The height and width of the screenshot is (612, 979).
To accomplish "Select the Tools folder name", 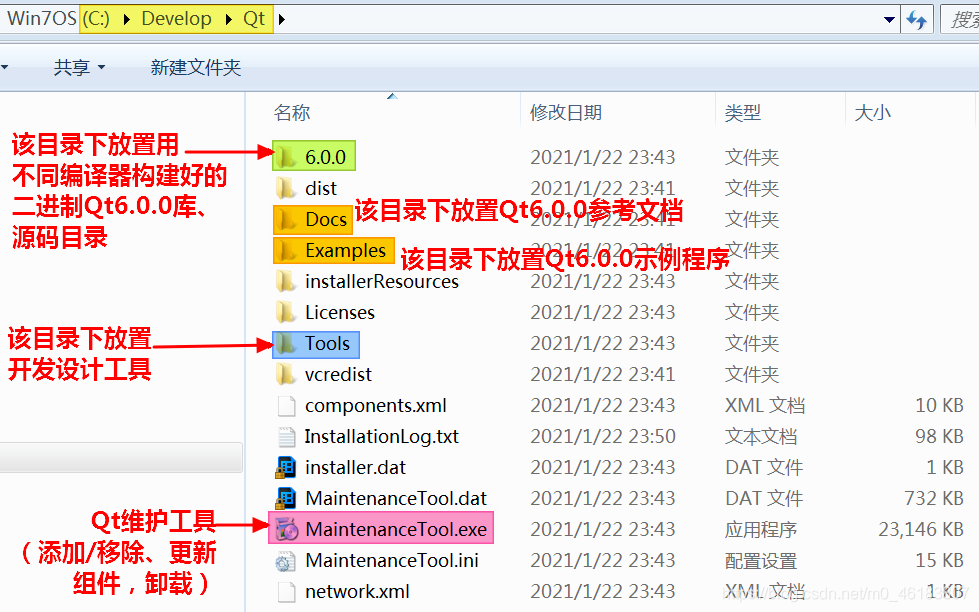I will point(327,343).
